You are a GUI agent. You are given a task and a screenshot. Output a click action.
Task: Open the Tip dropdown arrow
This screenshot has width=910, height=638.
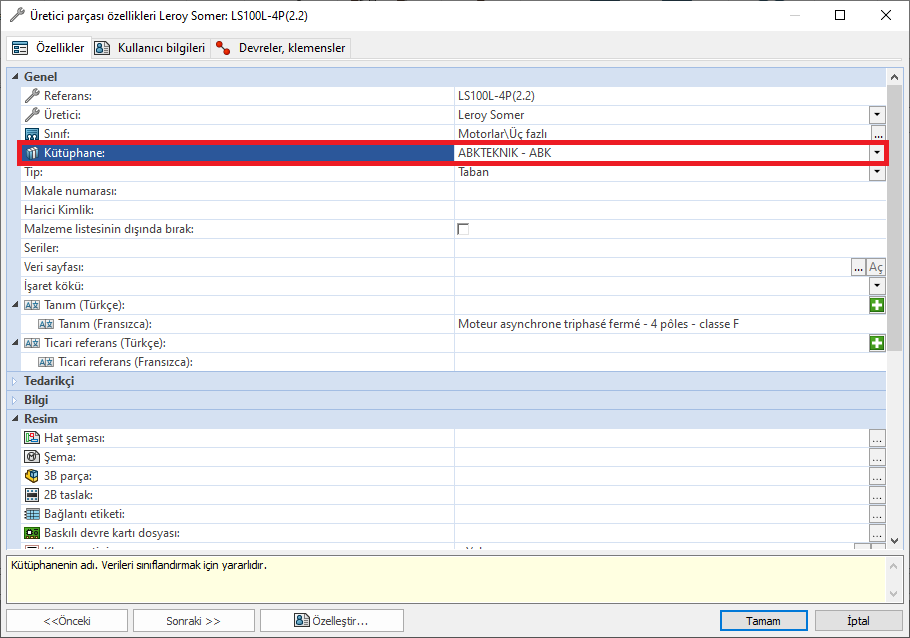pyautogui.click(x=877, y=172)
